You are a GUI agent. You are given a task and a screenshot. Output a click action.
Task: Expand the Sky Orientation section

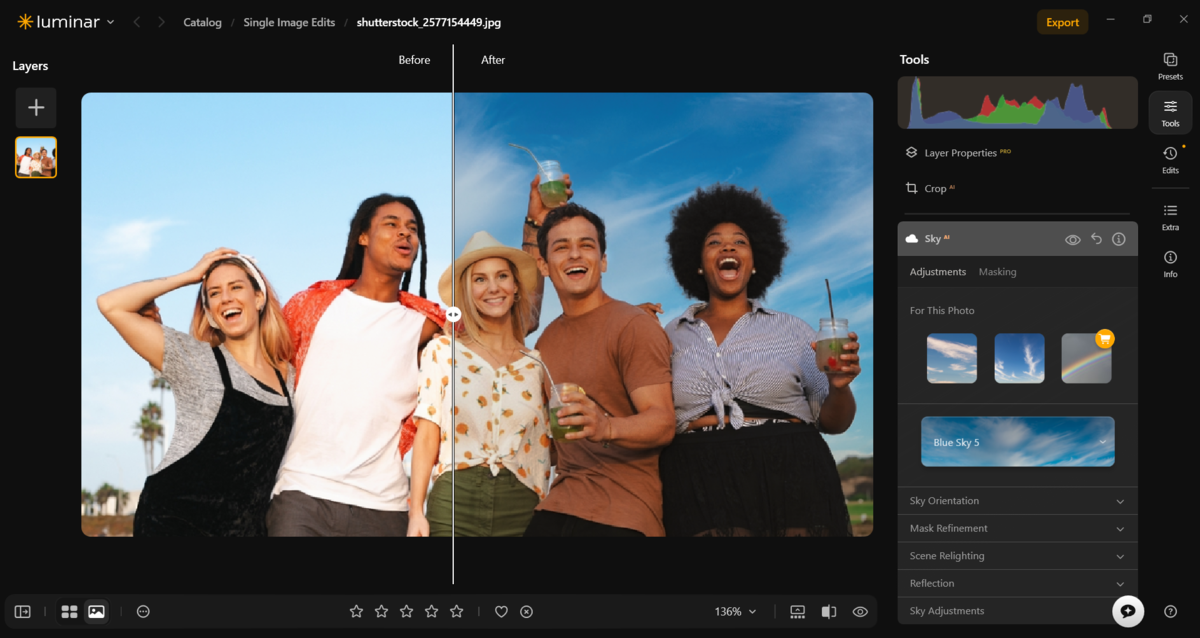click(x=1017, y=501)
